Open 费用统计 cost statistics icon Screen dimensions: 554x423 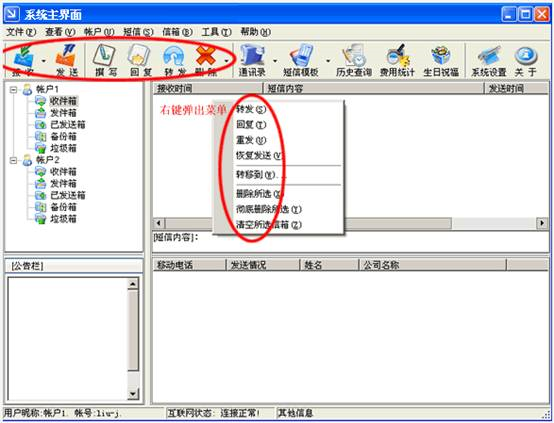397,60
